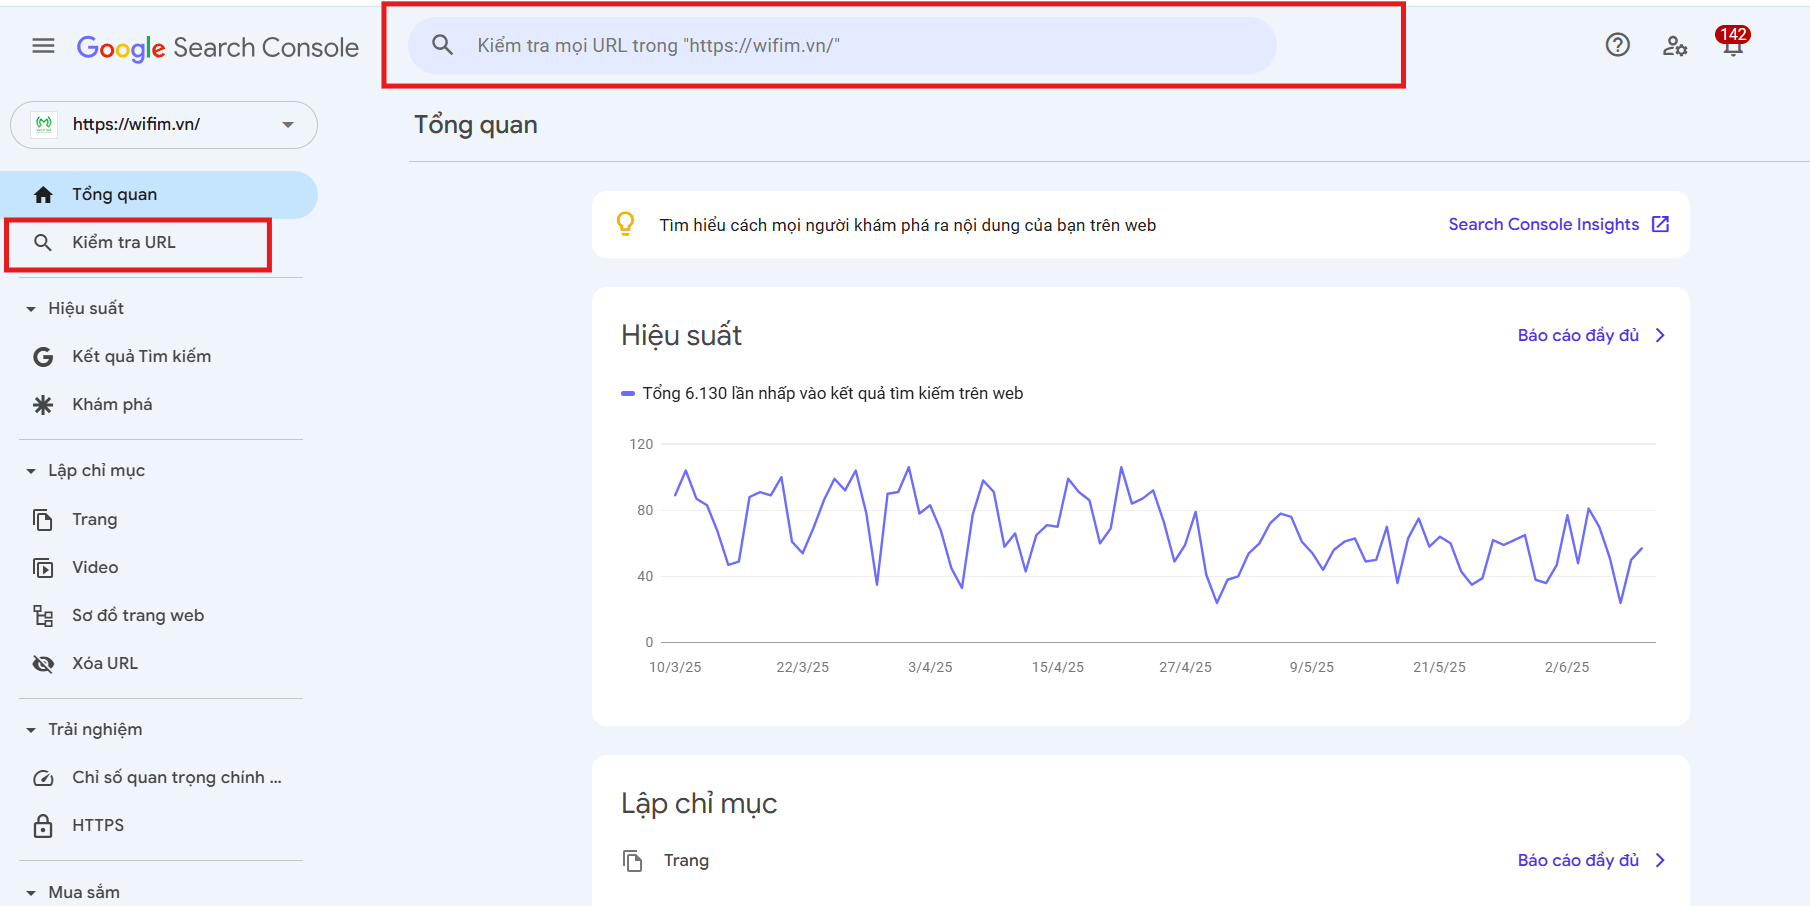Click the Sơ đồ trang web icon
Screen dimensions: 1810x906
(x=43, y=616)
